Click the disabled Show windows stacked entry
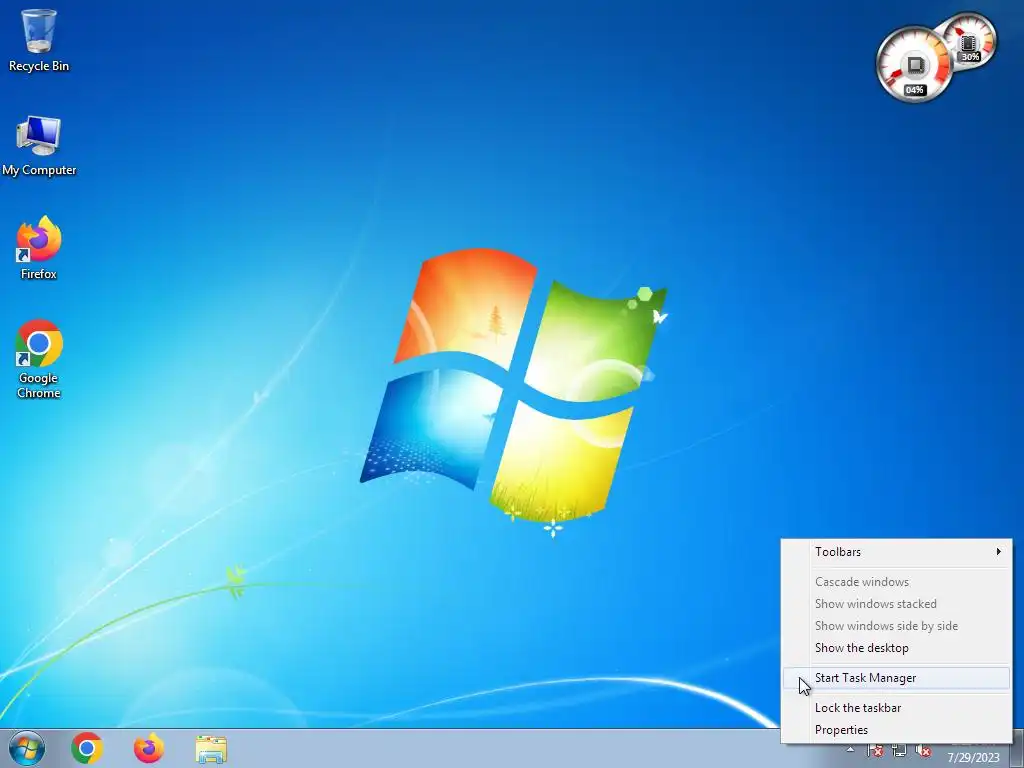1024x768 pixels. [x=897, y=604]
